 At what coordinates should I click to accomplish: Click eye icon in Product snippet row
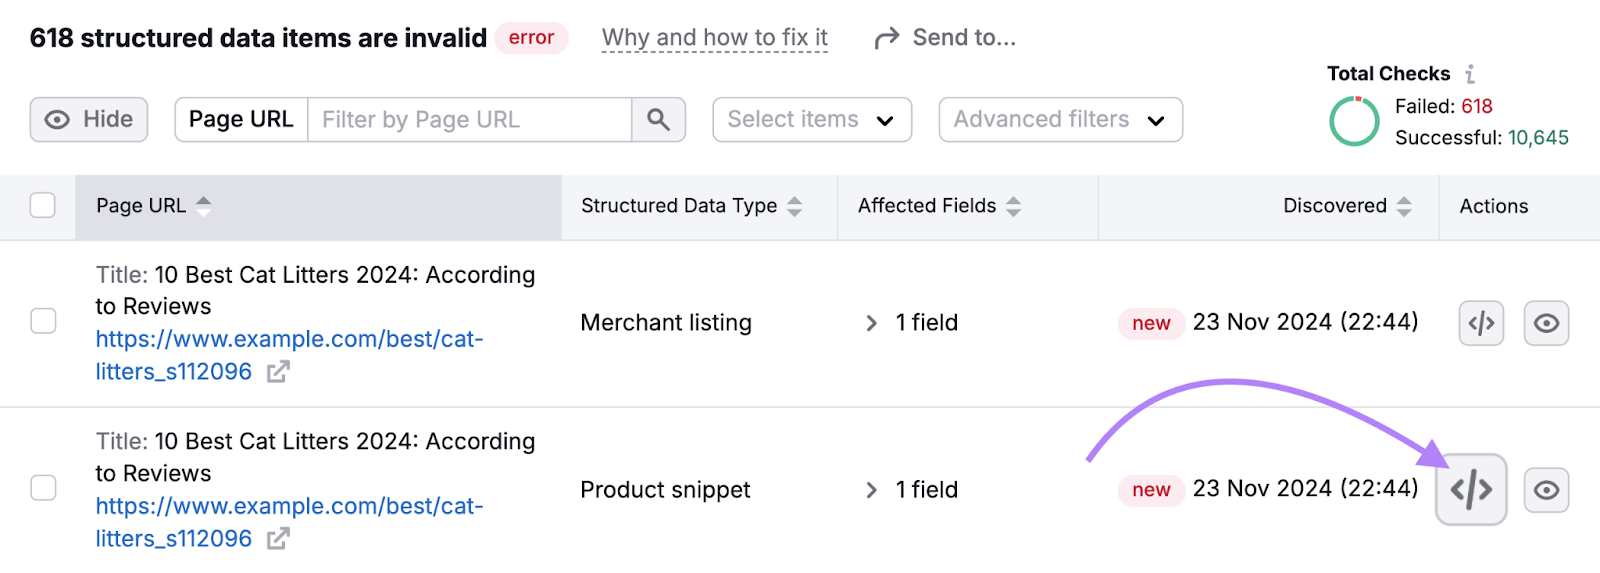(1546, 490)
